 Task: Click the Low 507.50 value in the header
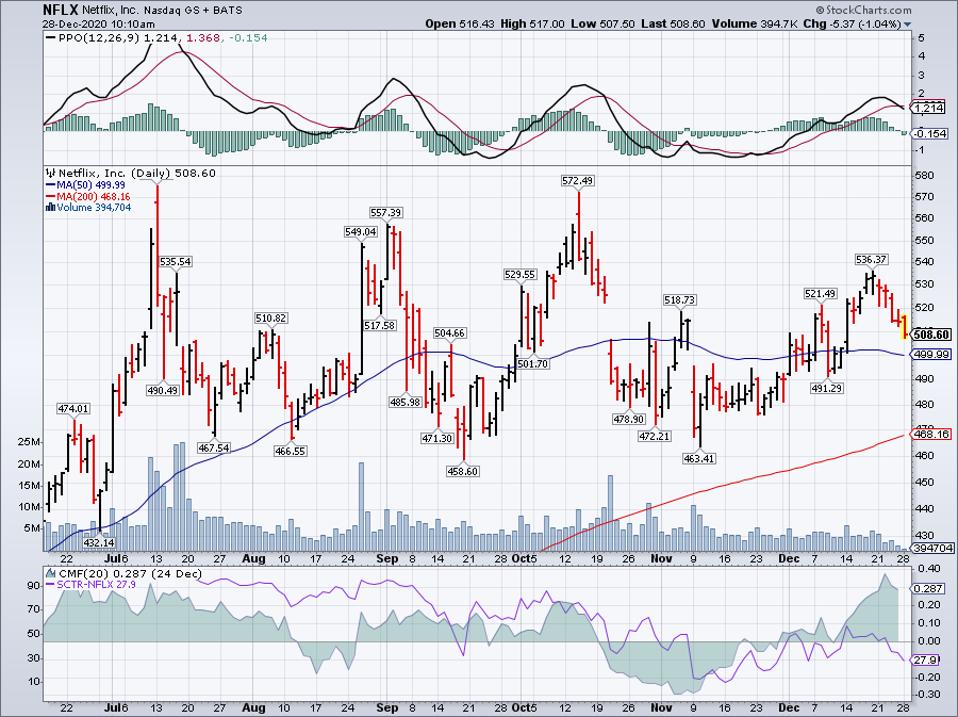point(603,24)
